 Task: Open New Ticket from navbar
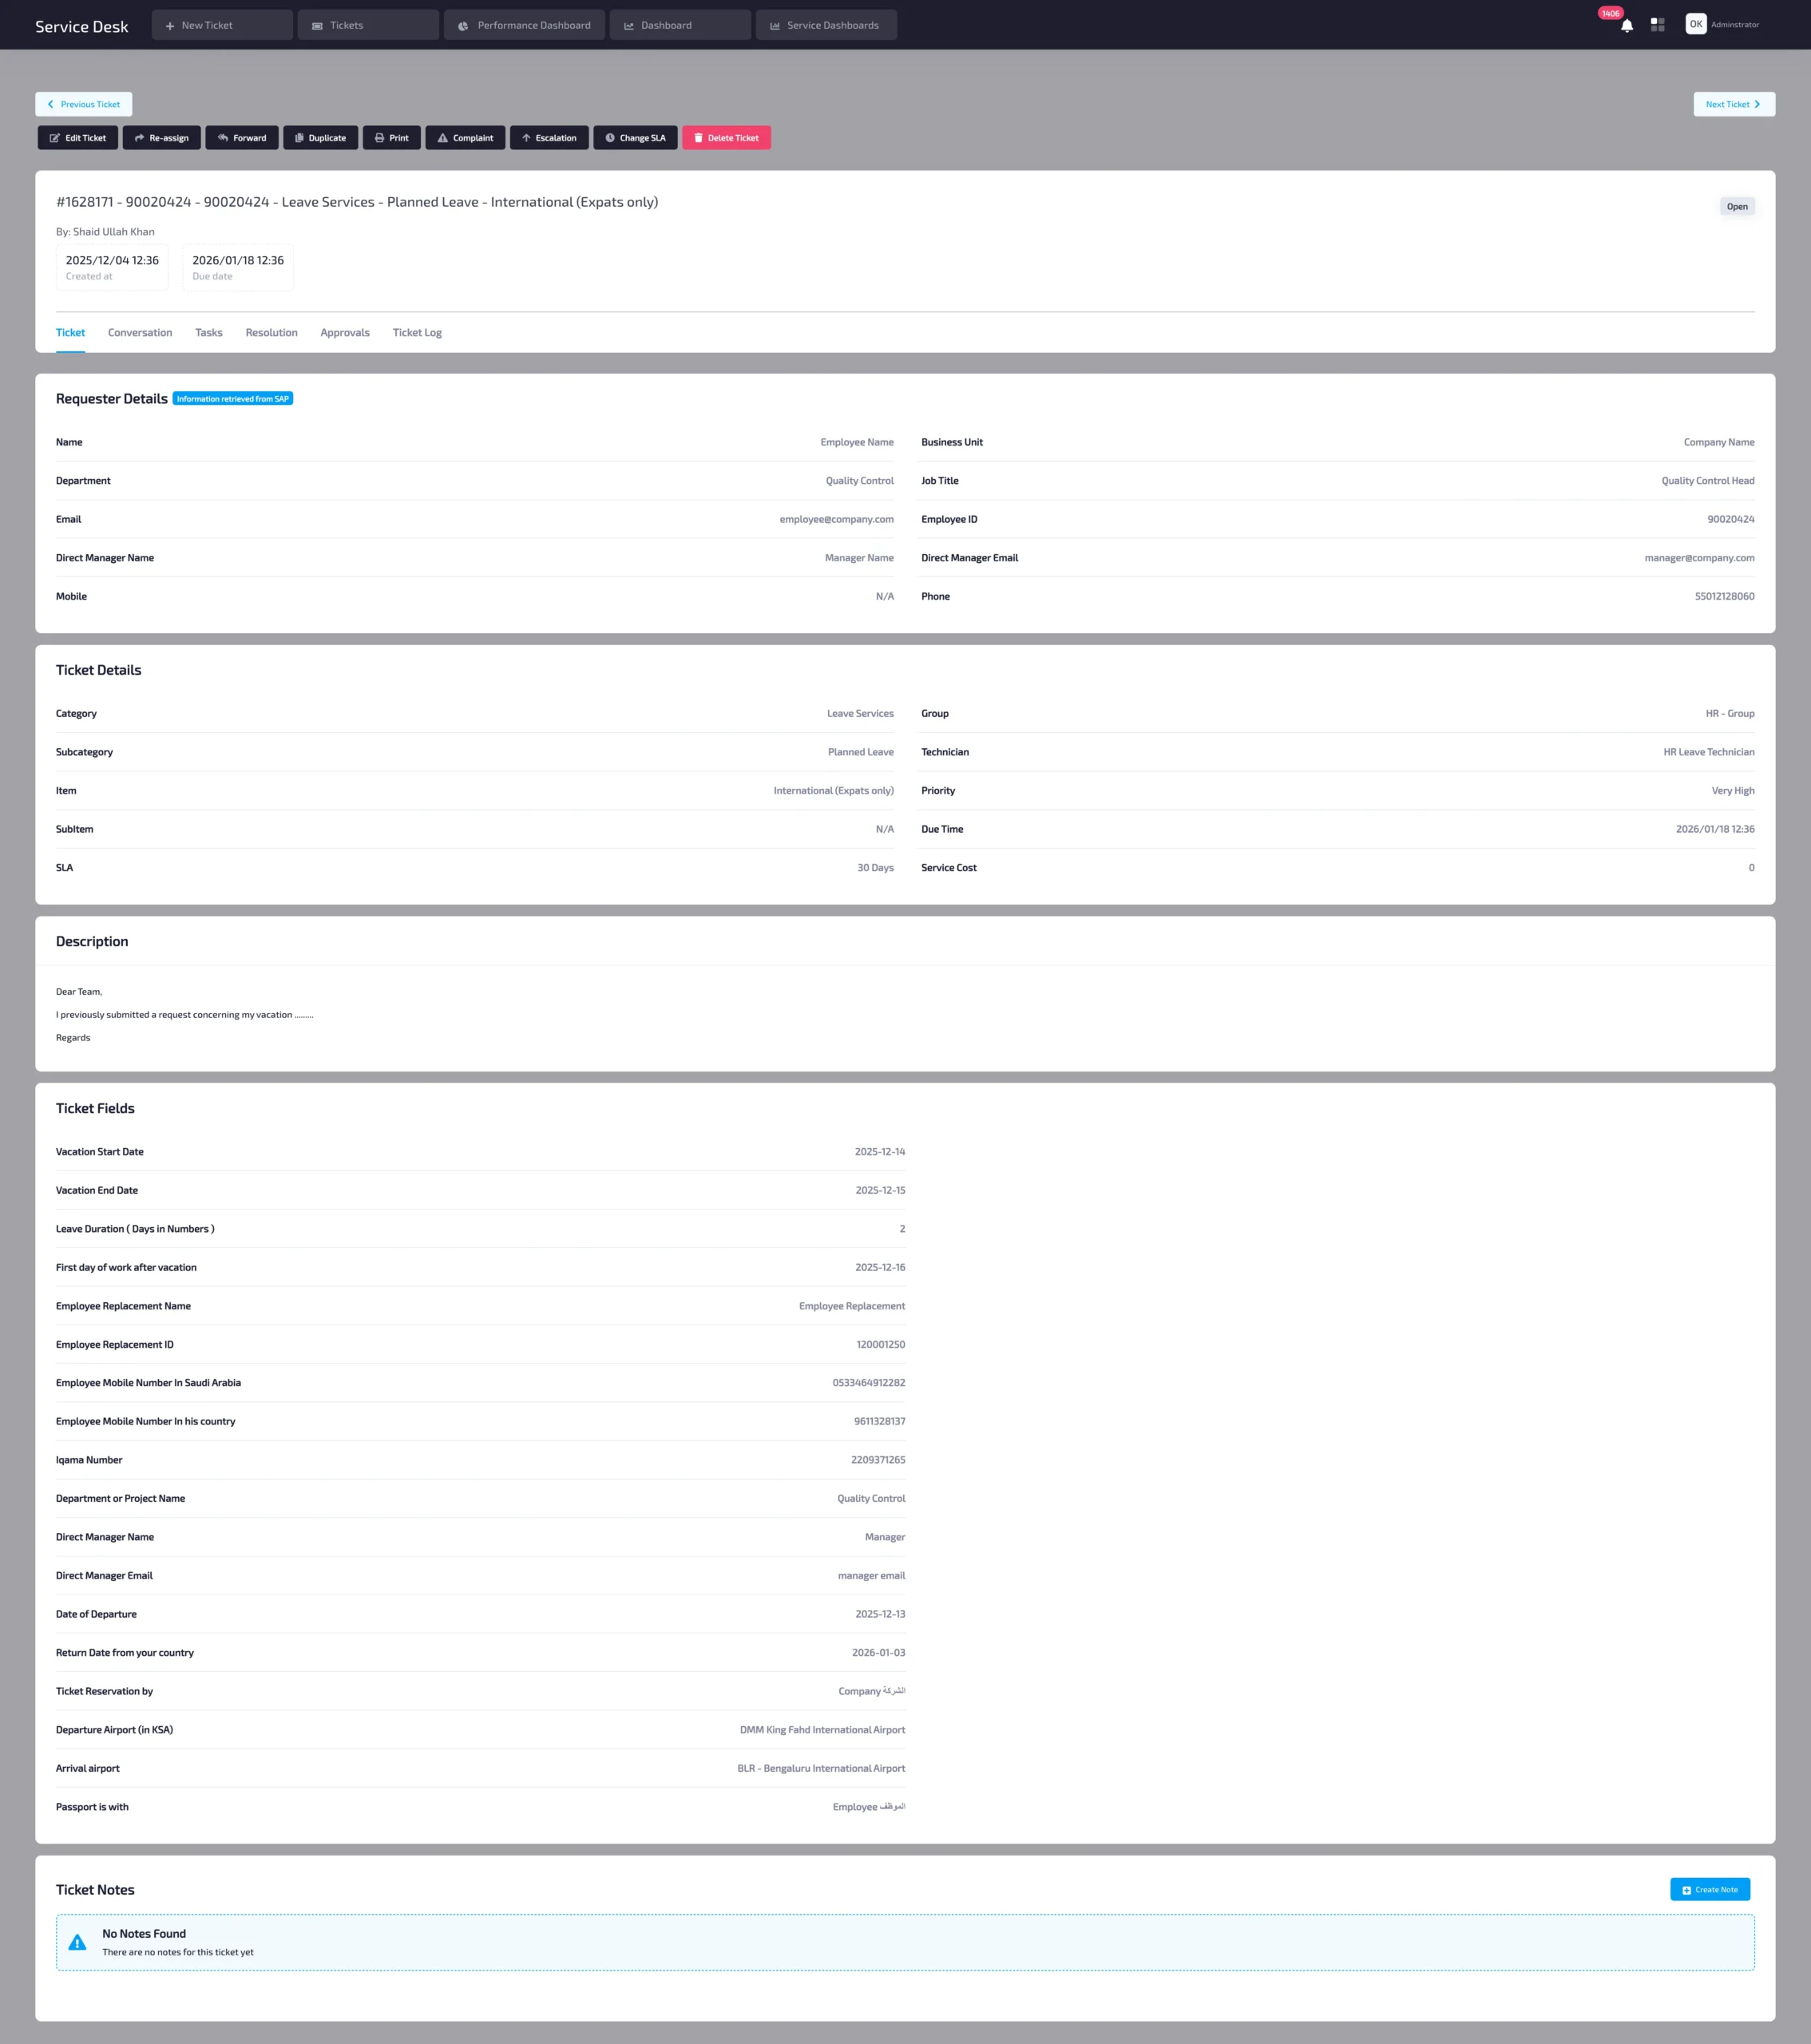click(x=222, y=26)
